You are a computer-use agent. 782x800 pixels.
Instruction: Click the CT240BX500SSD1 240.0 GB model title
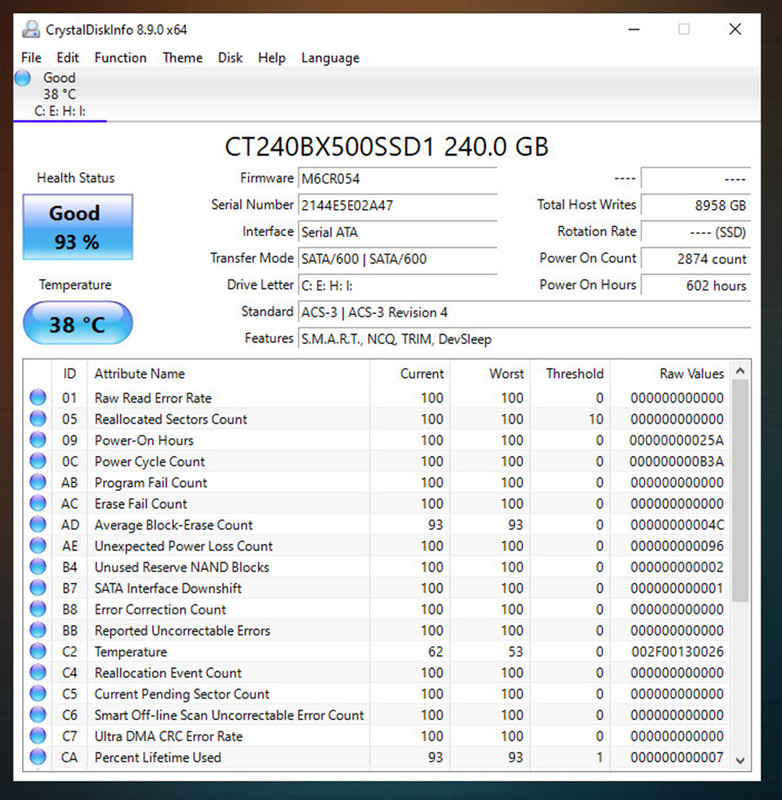387,146
